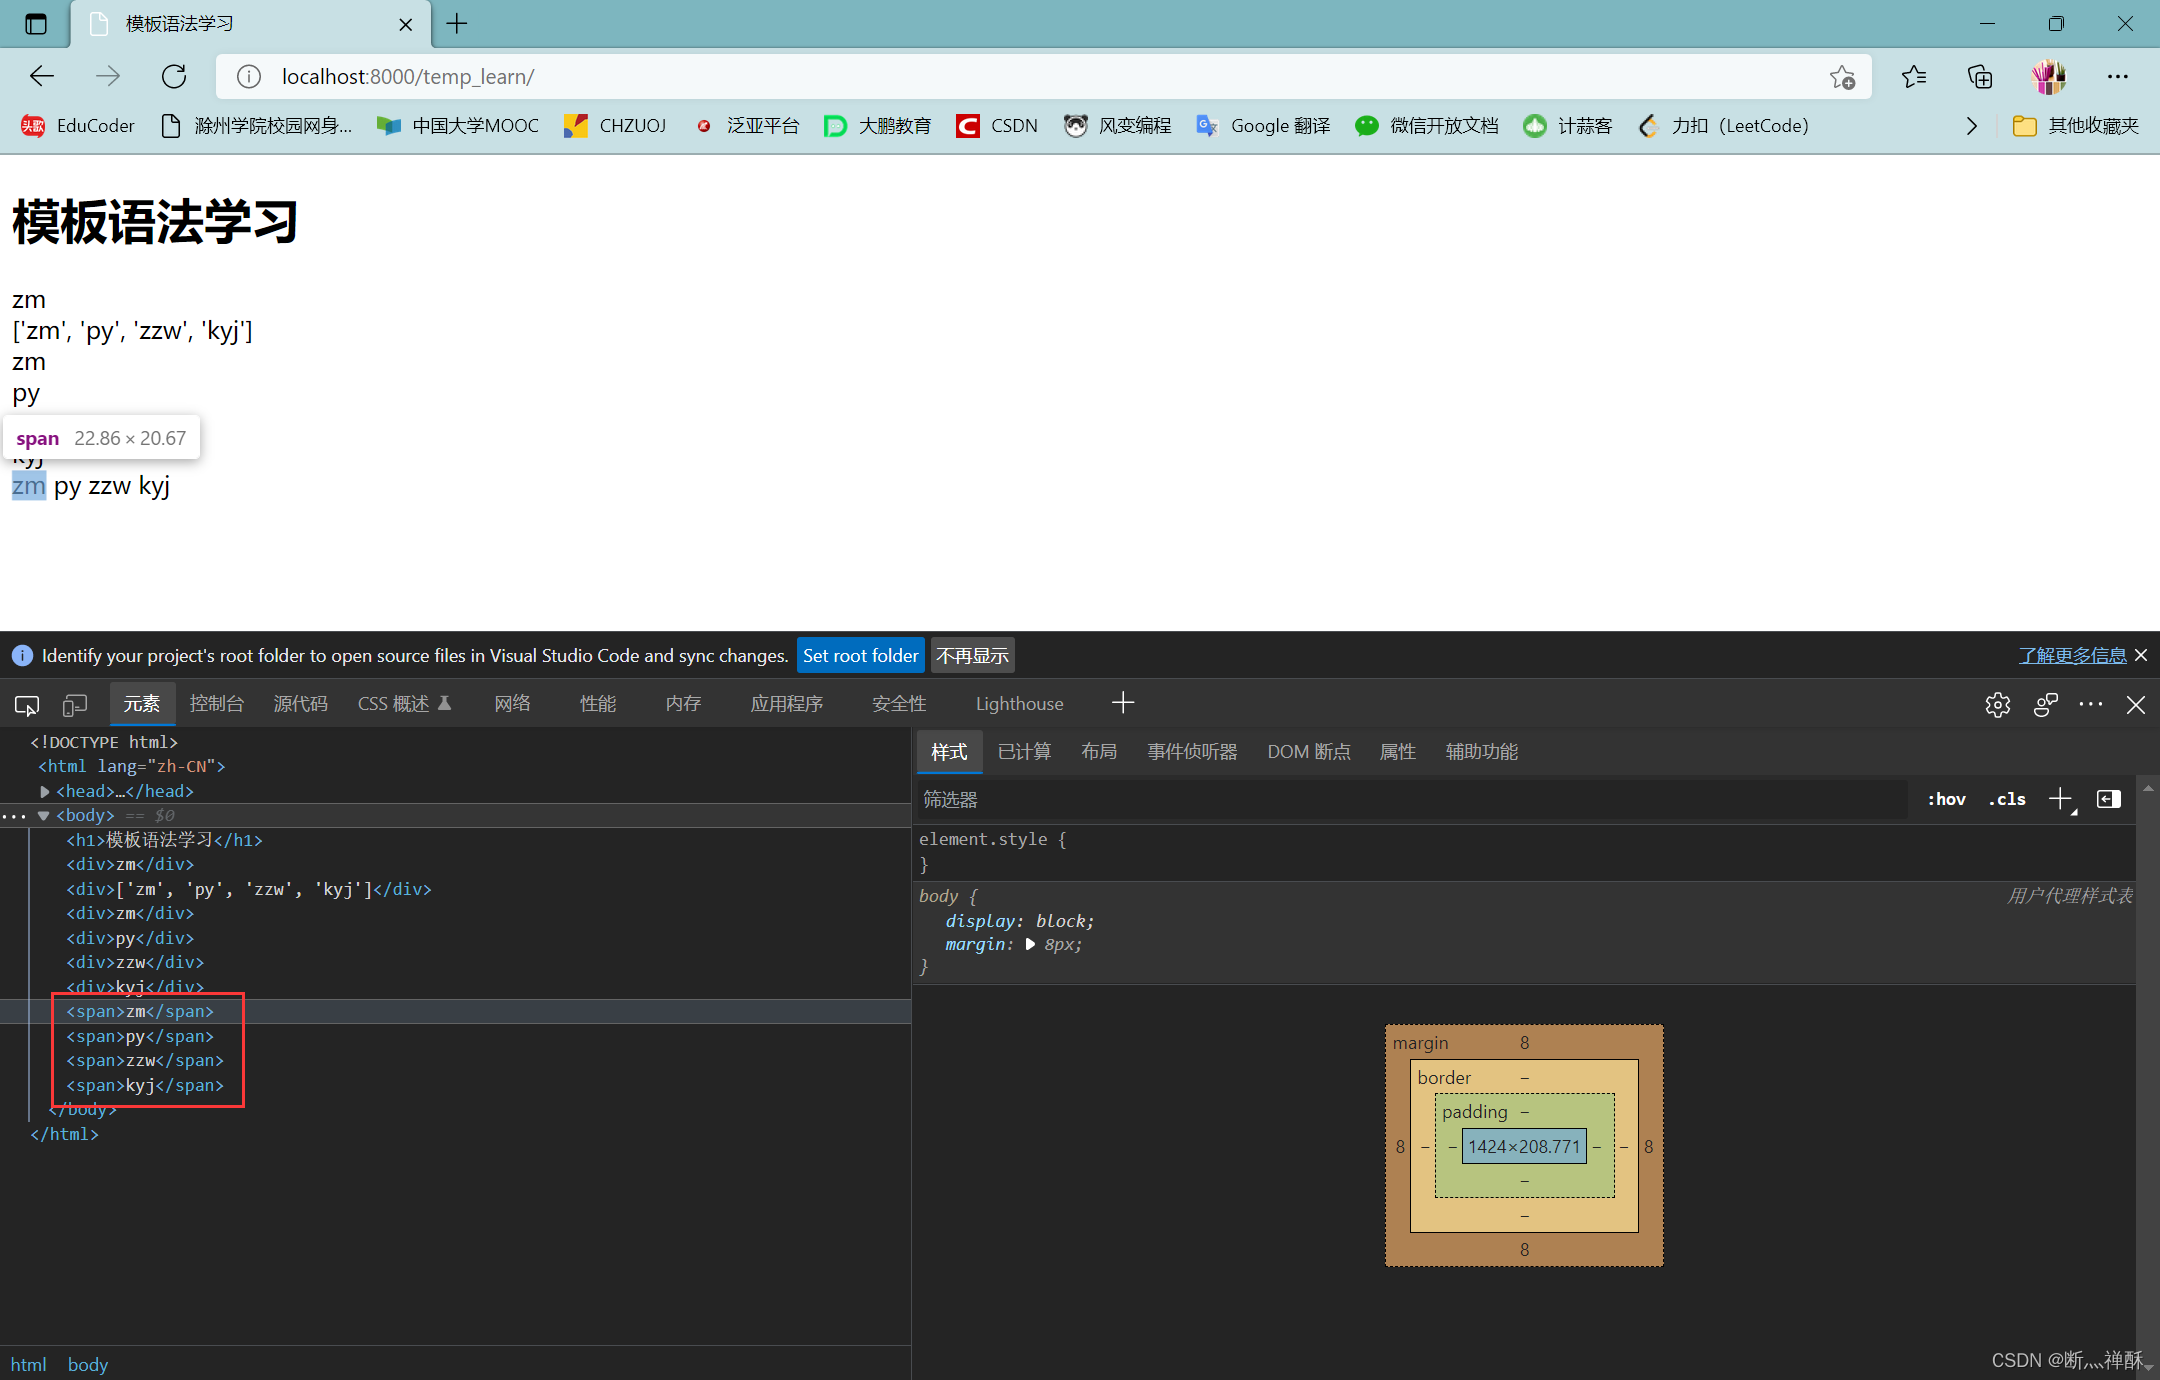Add a new DevTools tool tab
Image resolution: width=2160 pixels, height=1380 pixels.
pos(1123,703)
